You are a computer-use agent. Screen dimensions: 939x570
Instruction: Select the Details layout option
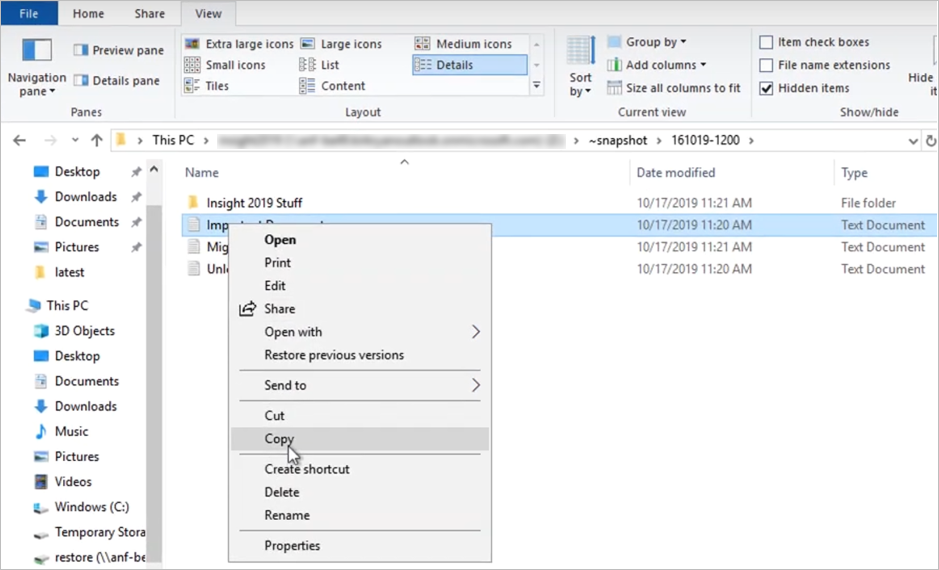470,65
